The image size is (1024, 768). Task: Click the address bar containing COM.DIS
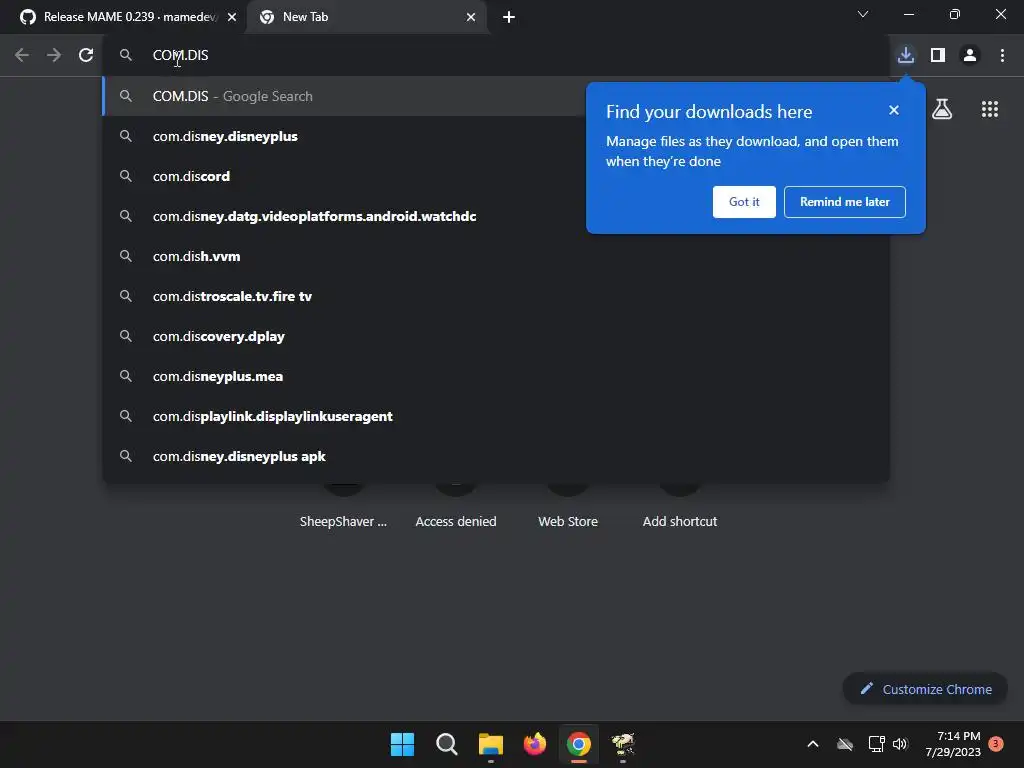pos(496,56)
